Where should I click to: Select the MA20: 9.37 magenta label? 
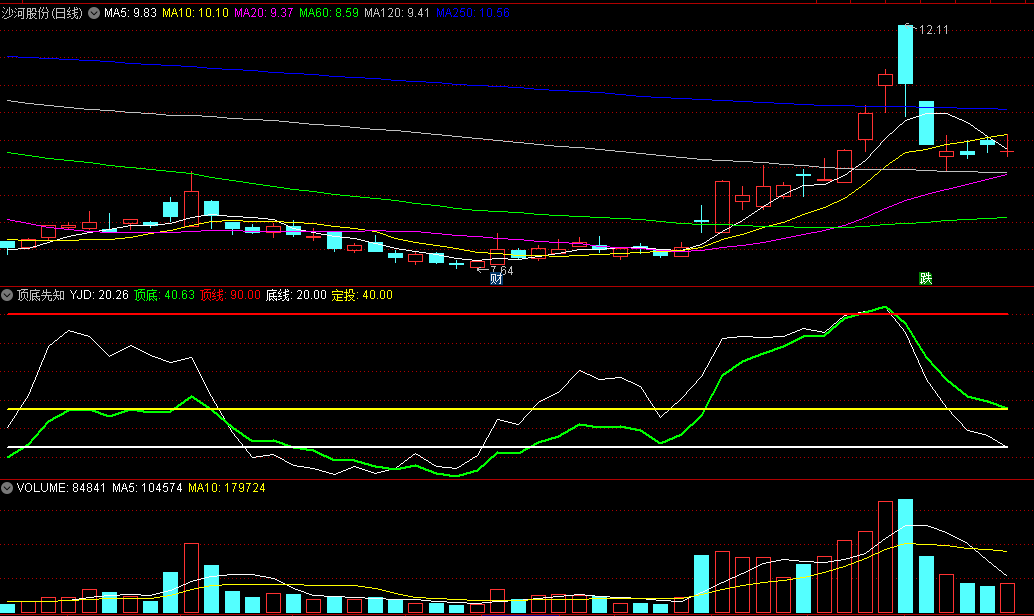point(263,13)
